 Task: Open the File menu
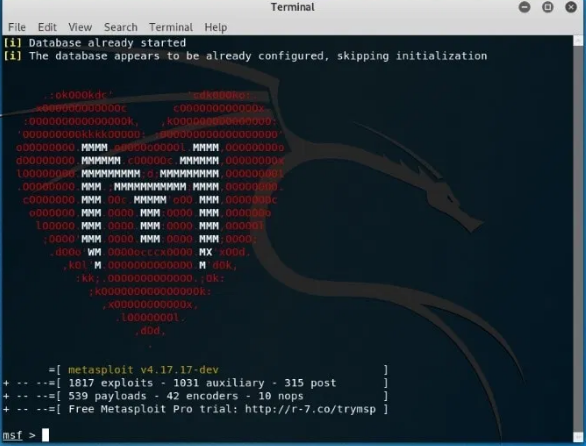point(17,27)
